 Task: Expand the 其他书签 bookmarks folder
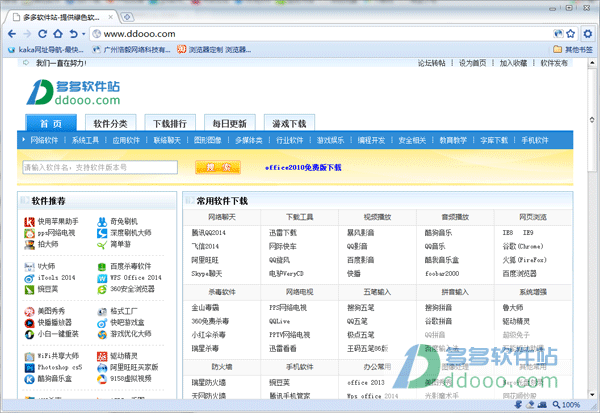tap(573, 49)
